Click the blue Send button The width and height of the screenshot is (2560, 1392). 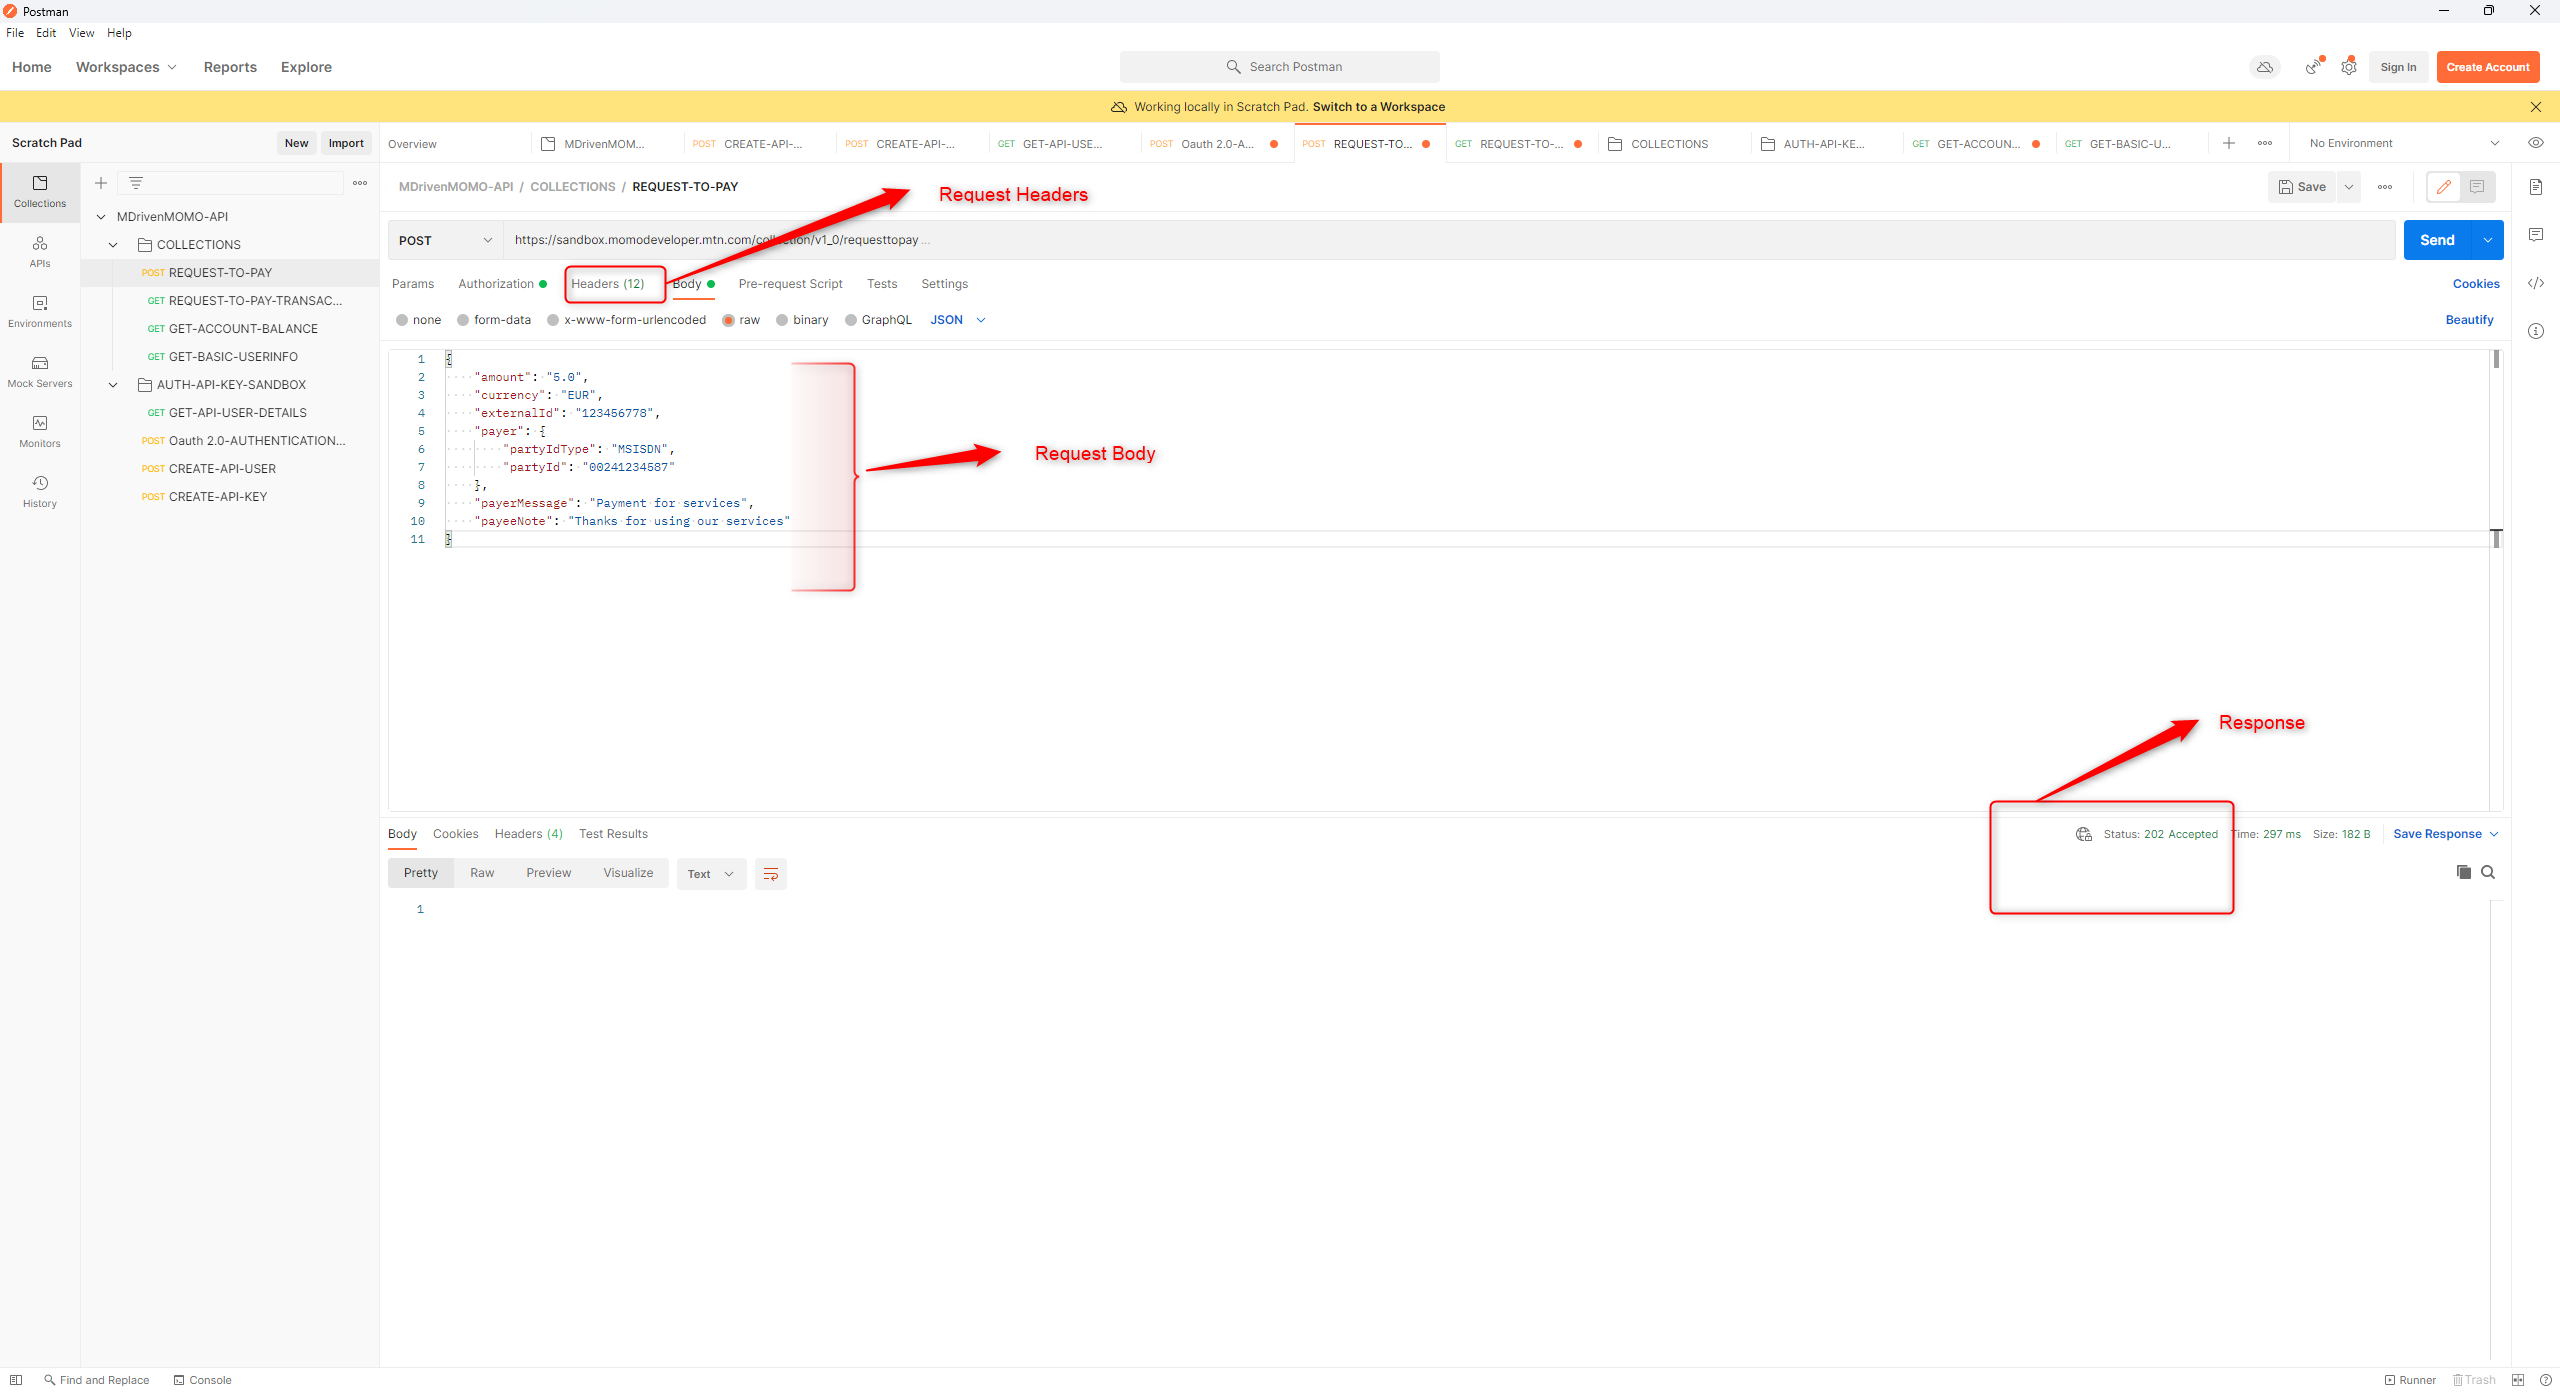(x=2436, y=240)
